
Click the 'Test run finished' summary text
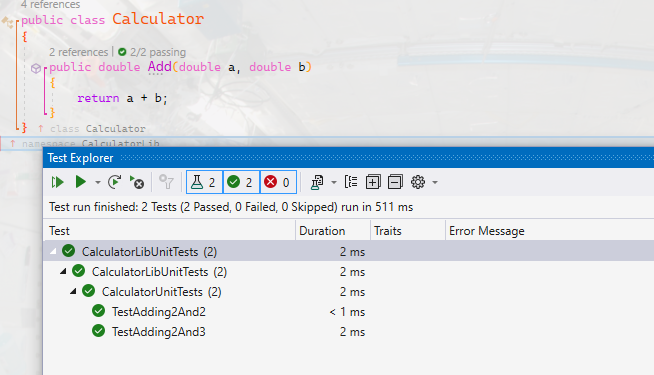231,207
